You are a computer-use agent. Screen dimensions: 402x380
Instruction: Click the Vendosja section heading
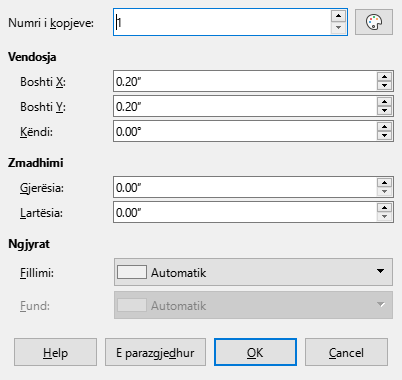pos(32,57)
